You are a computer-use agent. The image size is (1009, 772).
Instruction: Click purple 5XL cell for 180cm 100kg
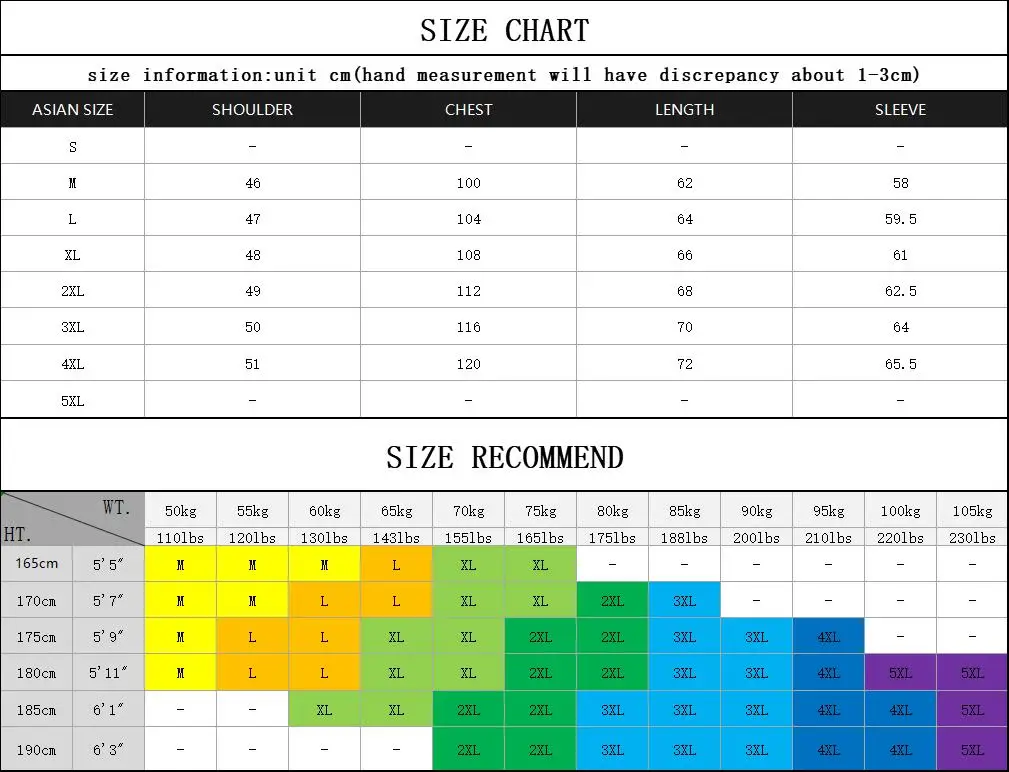(x=900, y=673)
